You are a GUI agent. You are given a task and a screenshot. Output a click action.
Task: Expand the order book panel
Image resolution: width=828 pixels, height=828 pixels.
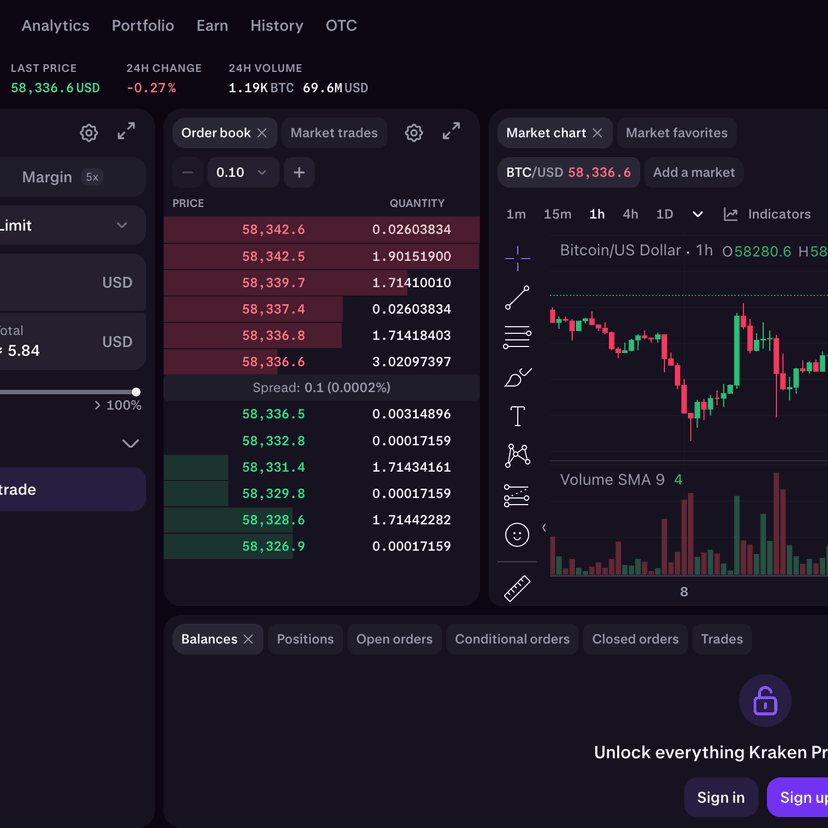(451, 131)
